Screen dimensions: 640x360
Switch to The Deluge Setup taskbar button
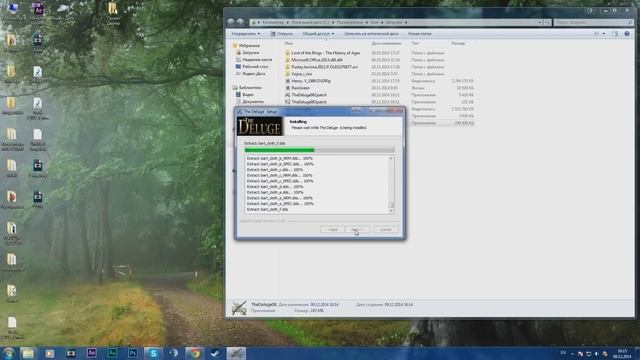coord(236,353)
